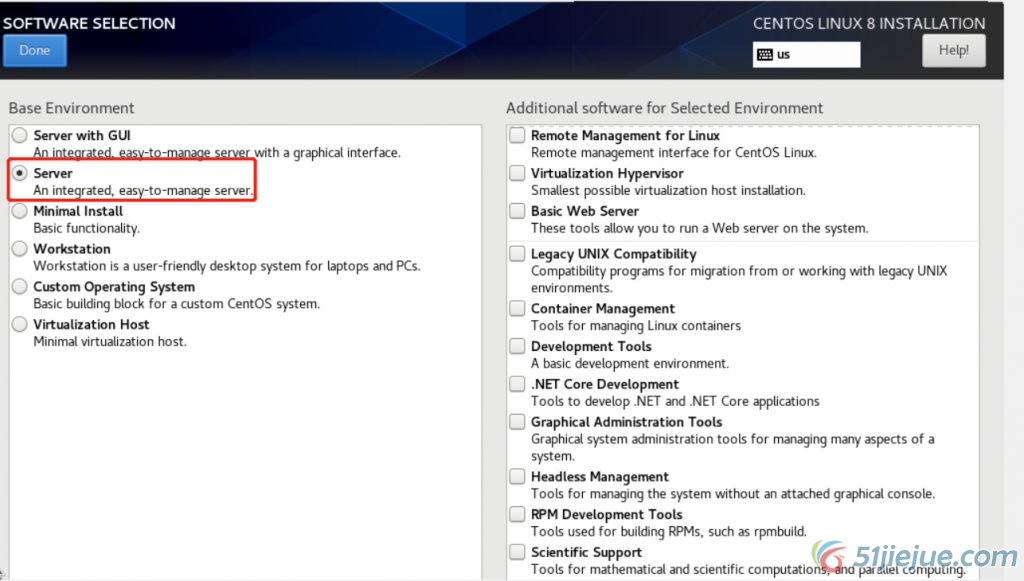The width and height of the screenshot is (1024, 581).
Task: Select Server with GUI radio button
Action: 20,135
